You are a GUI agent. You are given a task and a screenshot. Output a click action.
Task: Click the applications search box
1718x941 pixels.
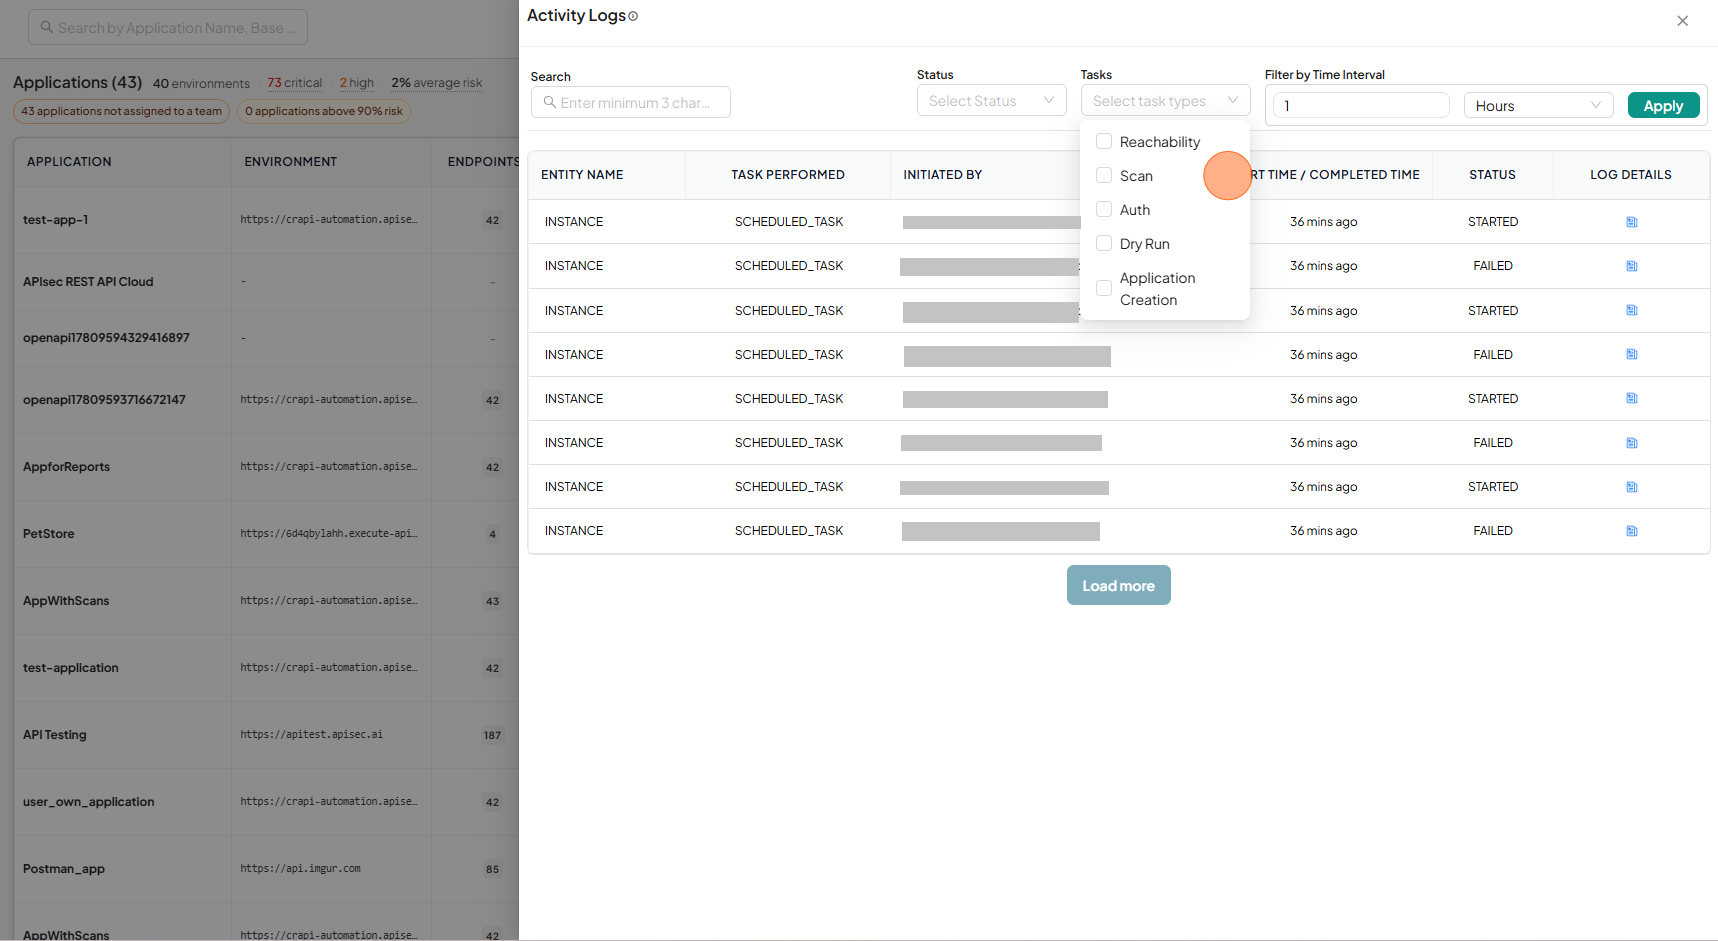[x=167, y=27]
